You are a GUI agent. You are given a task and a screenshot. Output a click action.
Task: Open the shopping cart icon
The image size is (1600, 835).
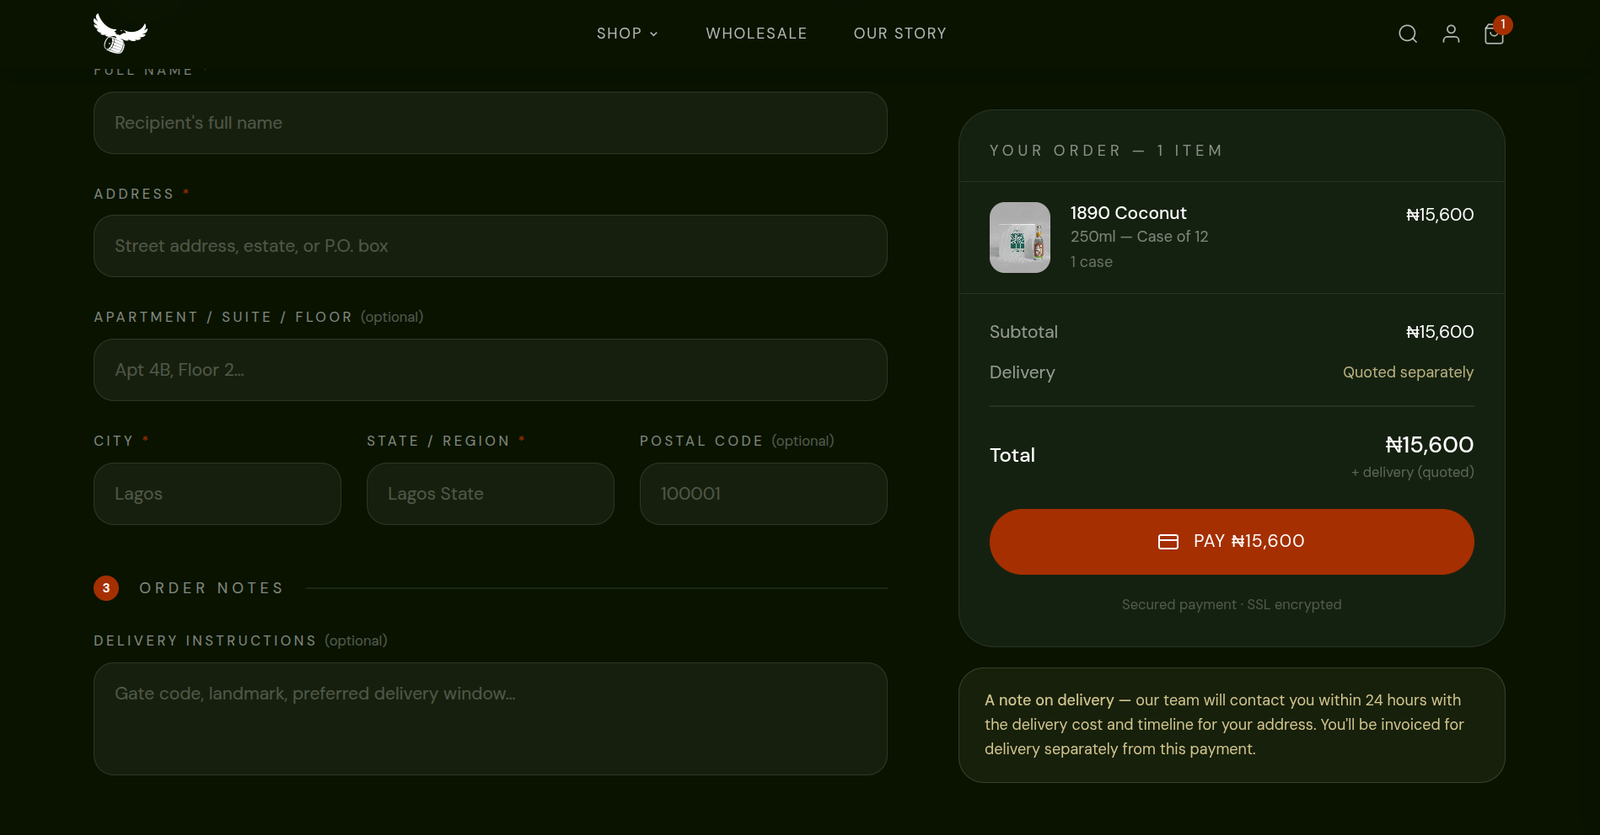[1494, 34]
